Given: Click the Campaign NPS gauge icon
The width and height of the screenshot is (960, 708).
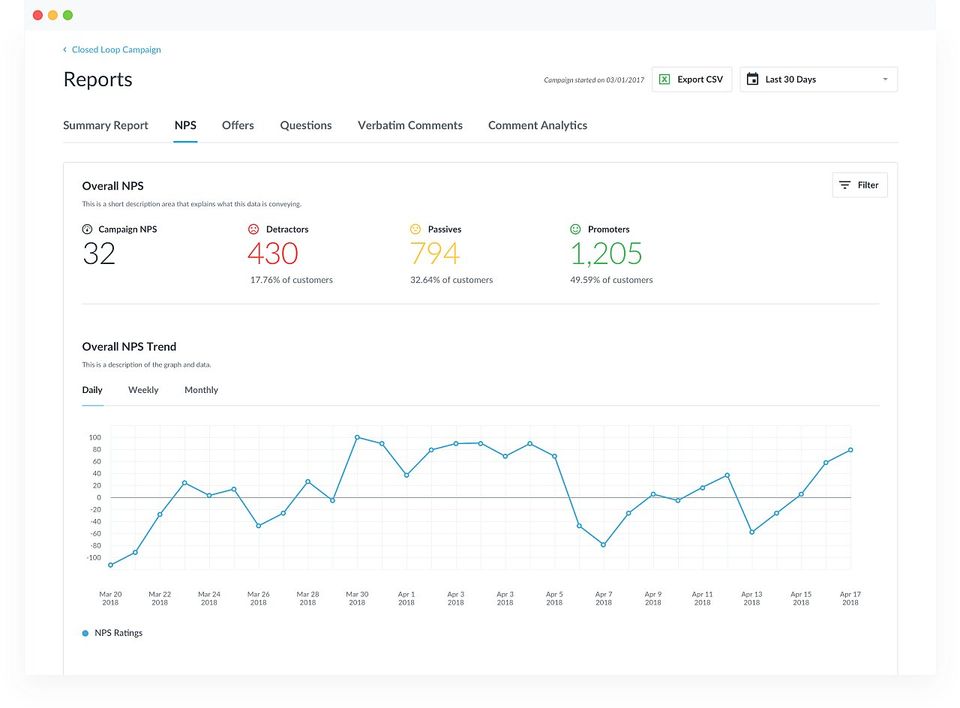Looking at the screenshot, I should (x=87, y=229).
